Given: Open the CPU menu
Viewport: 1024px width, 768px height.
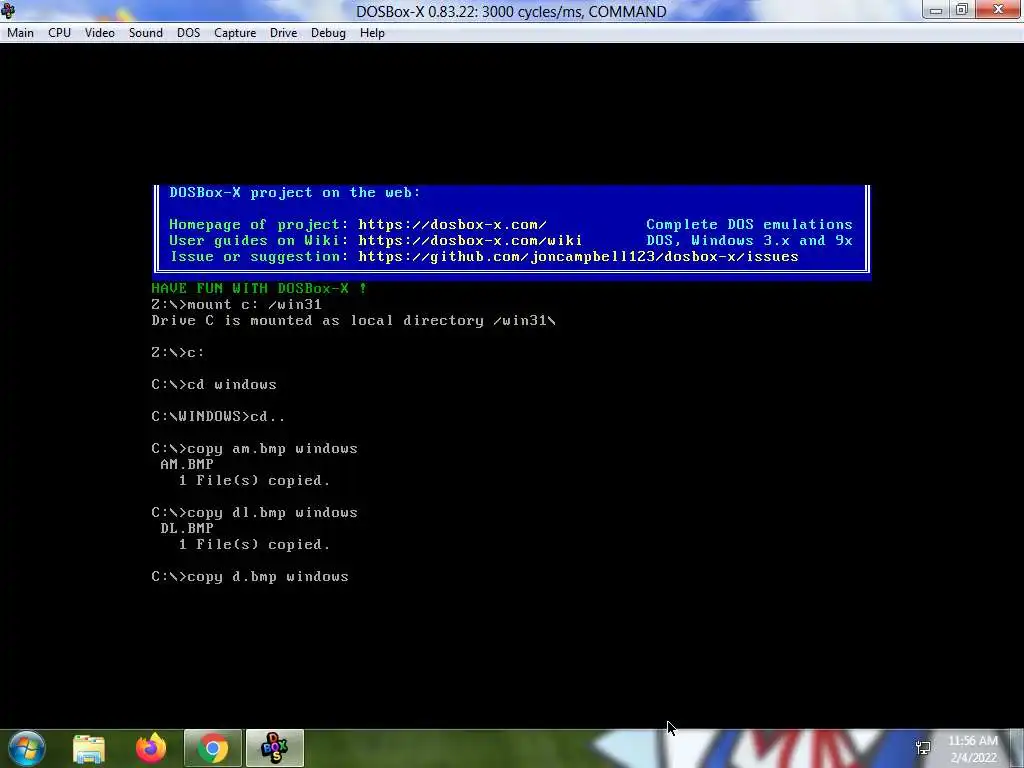Looking at the screenshot, I should [59, 33].
